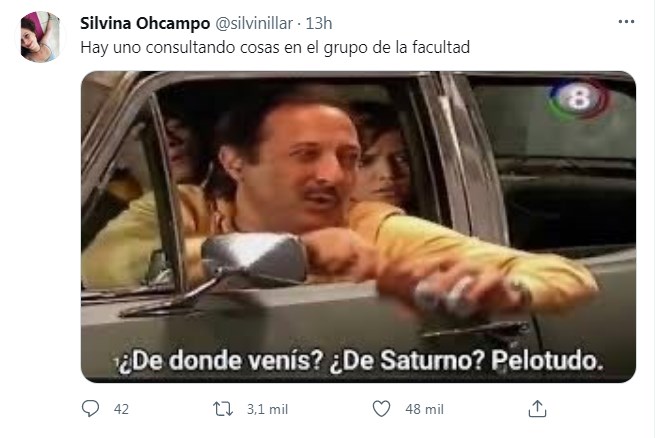Open Silvina Ohcampo's profile avatar picture
655x438 pixels.
40,37
